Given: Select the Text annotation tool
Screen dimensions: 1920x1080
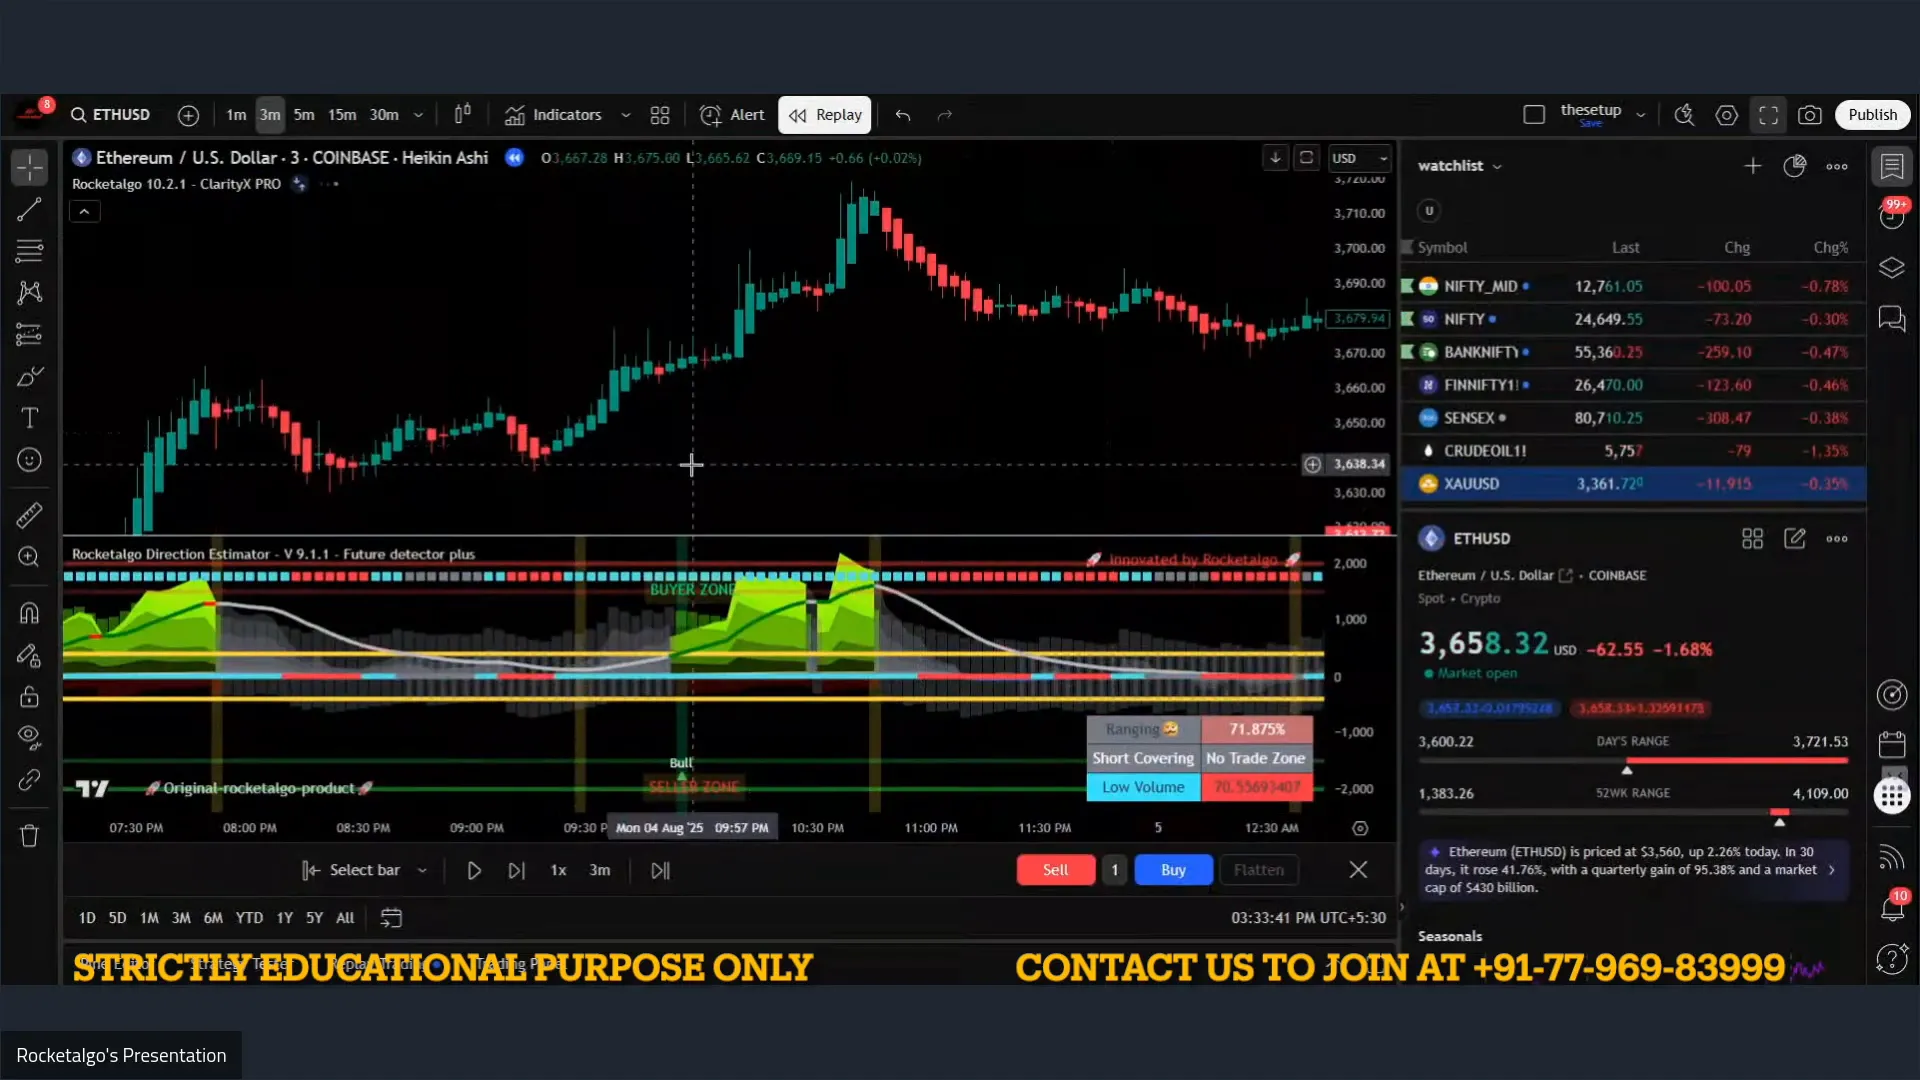Looking at the screenshot, I should pyautogui.click(x=30, y=418).
